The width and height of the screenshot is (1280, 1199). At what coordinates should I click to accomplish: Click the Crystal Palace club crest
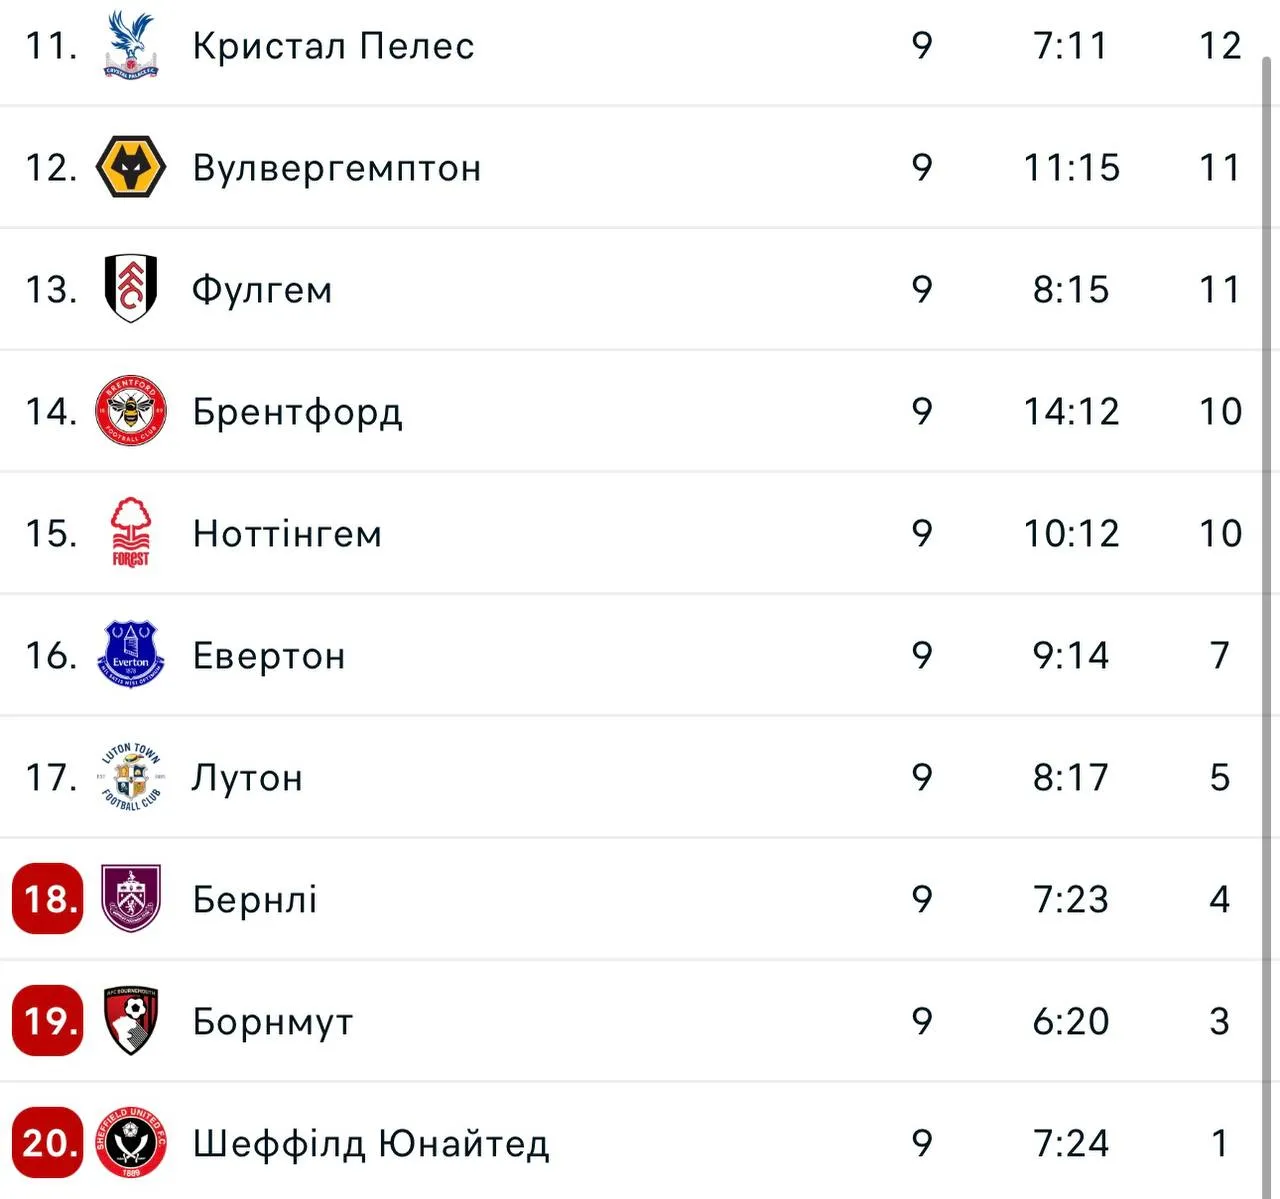[130, 46]
